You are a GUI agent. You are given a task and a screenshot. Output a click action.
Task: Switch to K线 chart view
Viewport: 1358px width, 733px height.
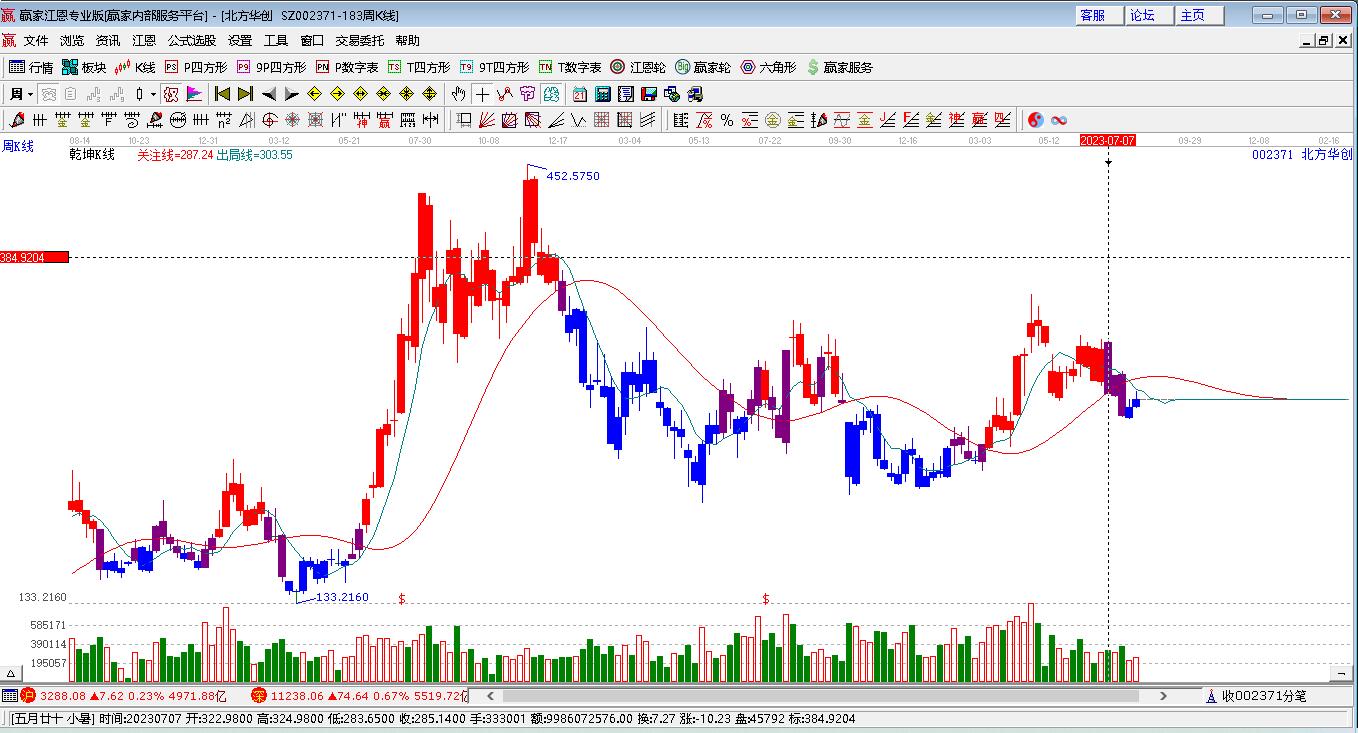point(135,67)
